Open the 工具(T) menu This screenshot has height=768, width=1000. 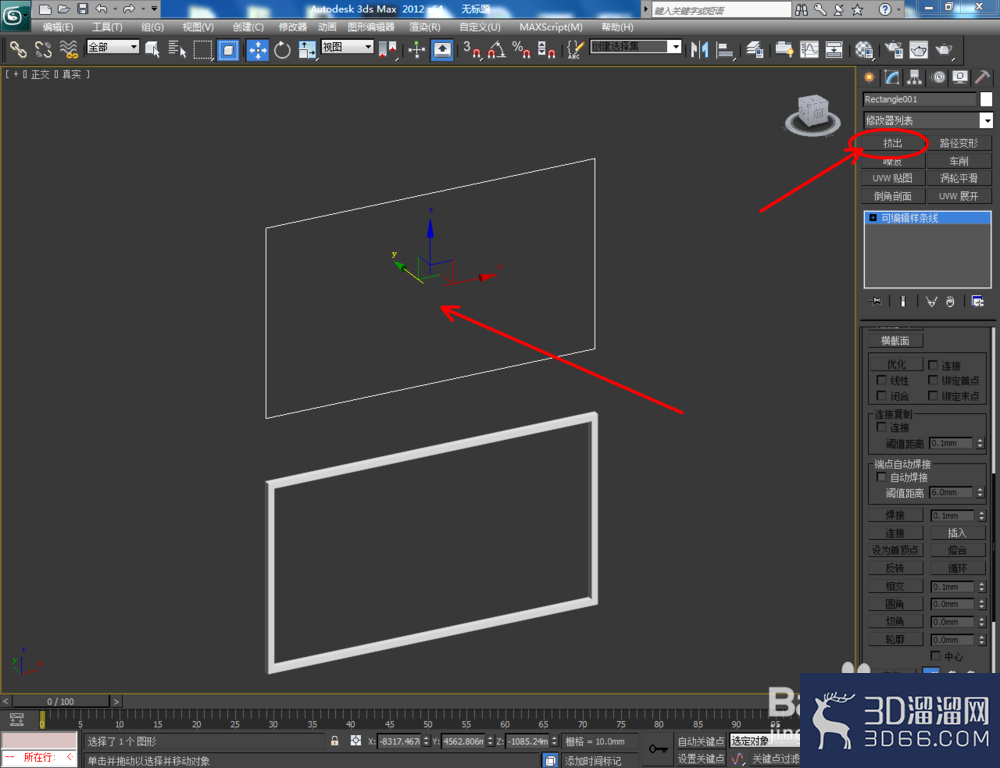pos(107,27)
